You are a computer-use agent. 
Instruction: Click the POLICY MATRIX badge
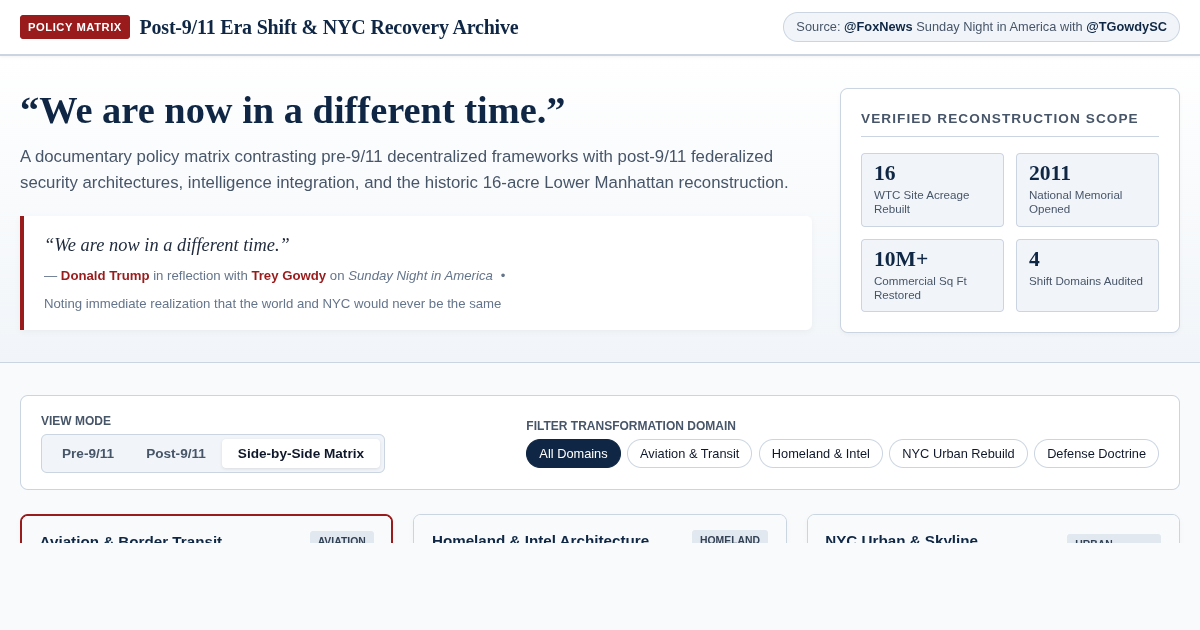point(75,27)
